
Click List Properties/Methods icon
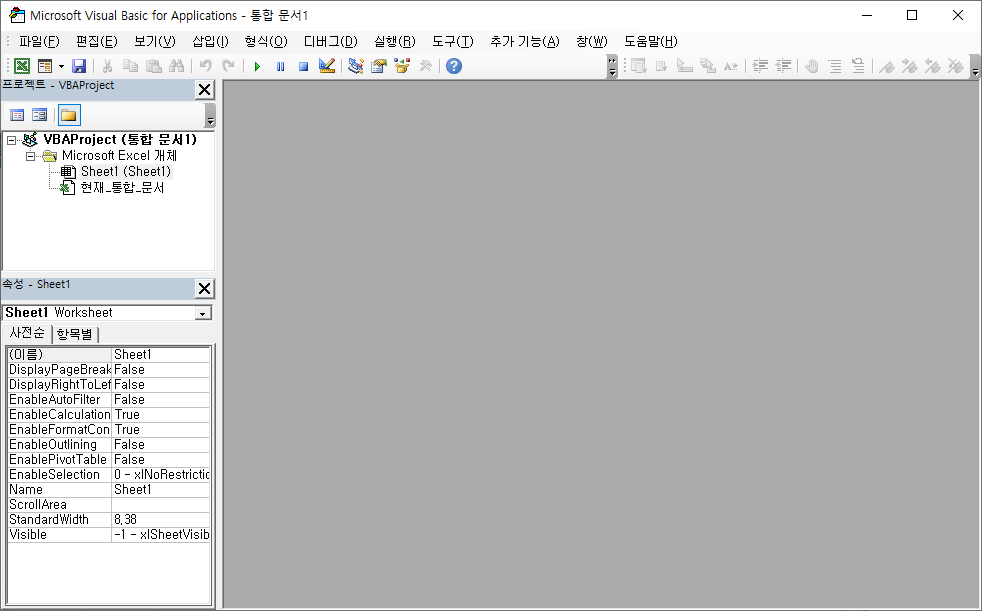639,66
